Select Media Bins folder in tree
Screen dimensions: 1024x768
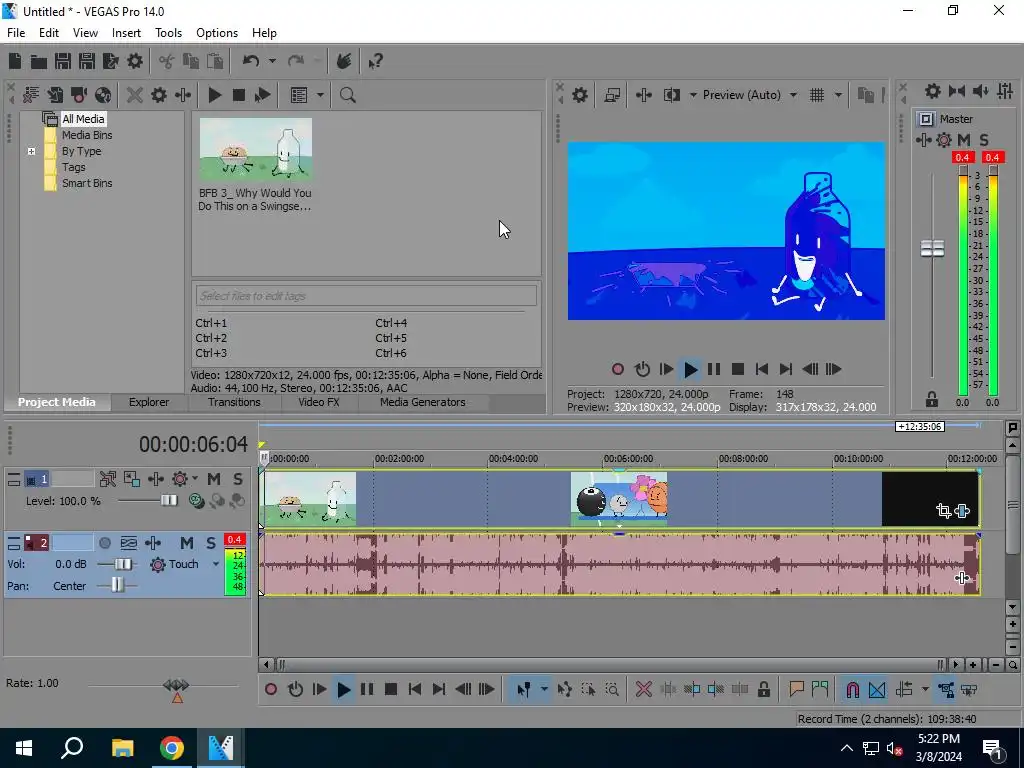pyautogui.click(x=87, y=135)
